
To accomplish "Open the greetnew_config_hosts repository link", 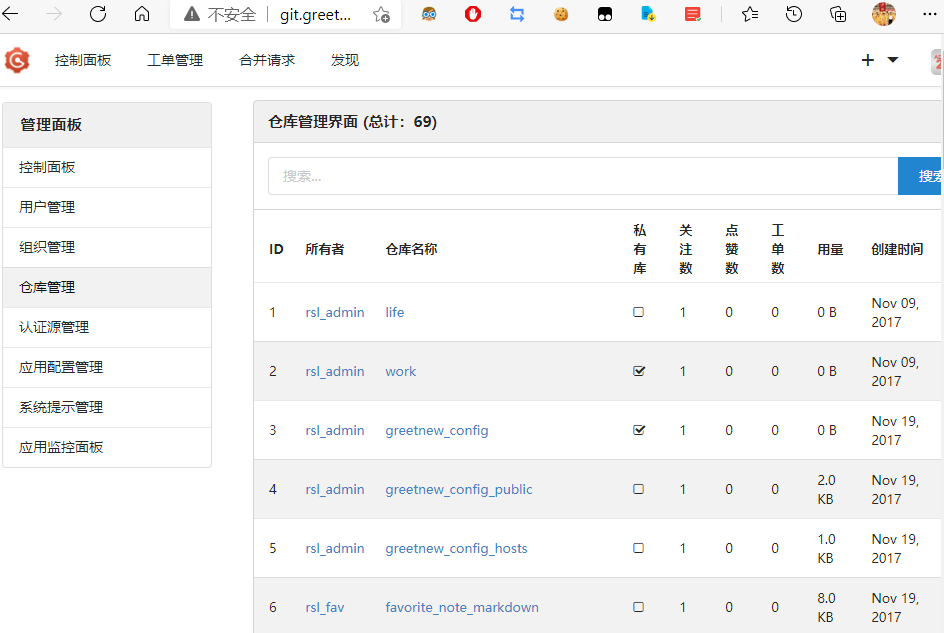I will [456, 548].
